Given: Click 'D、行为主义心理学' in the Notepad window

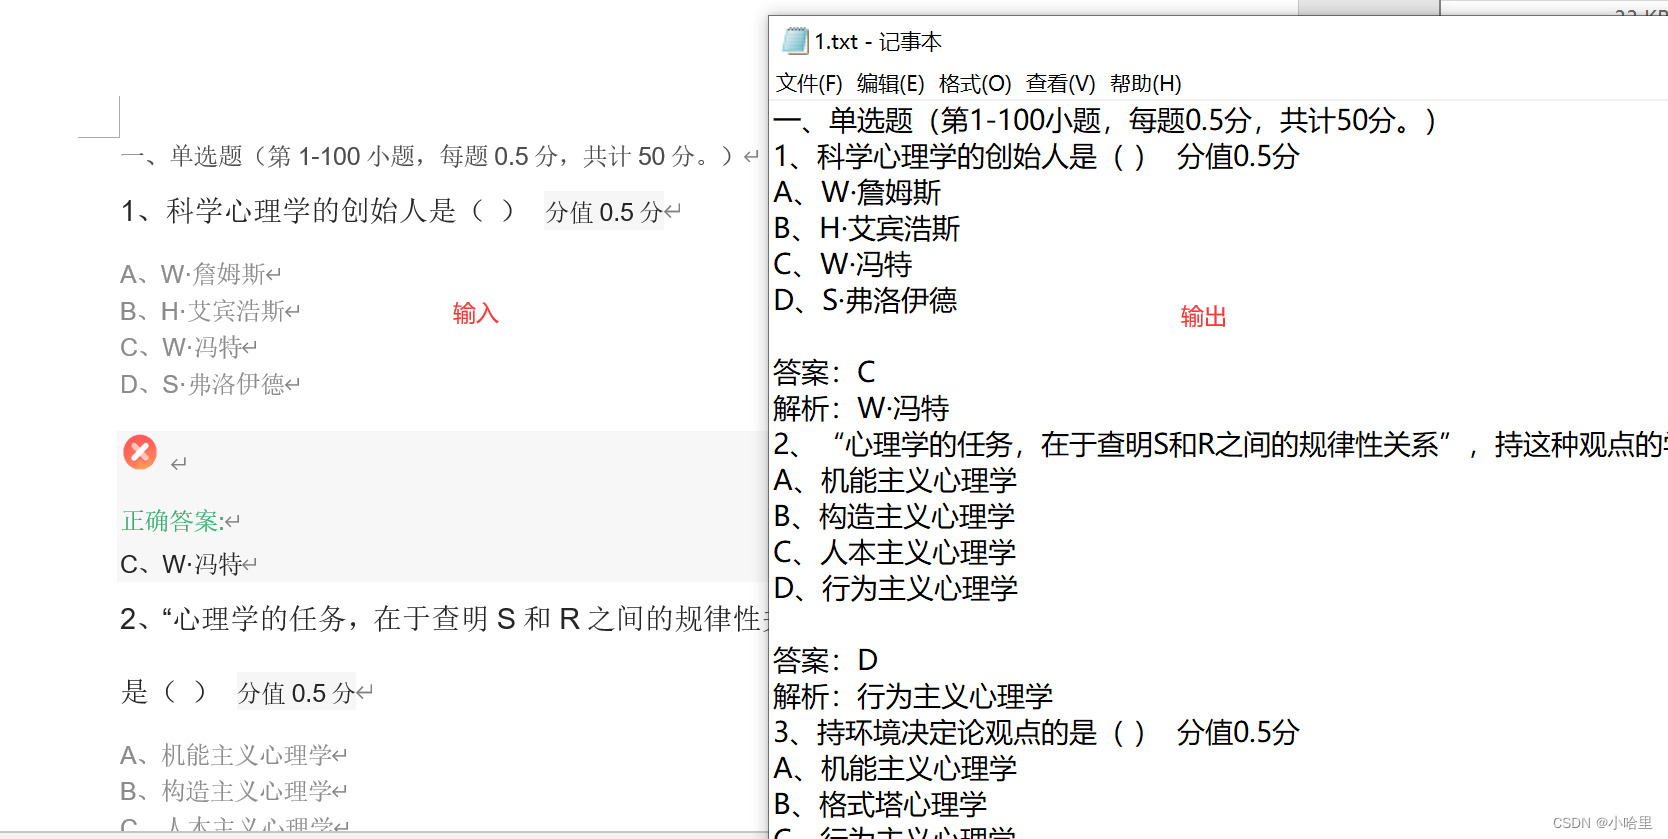Looking at the screenshot, I should coord(896,588).
